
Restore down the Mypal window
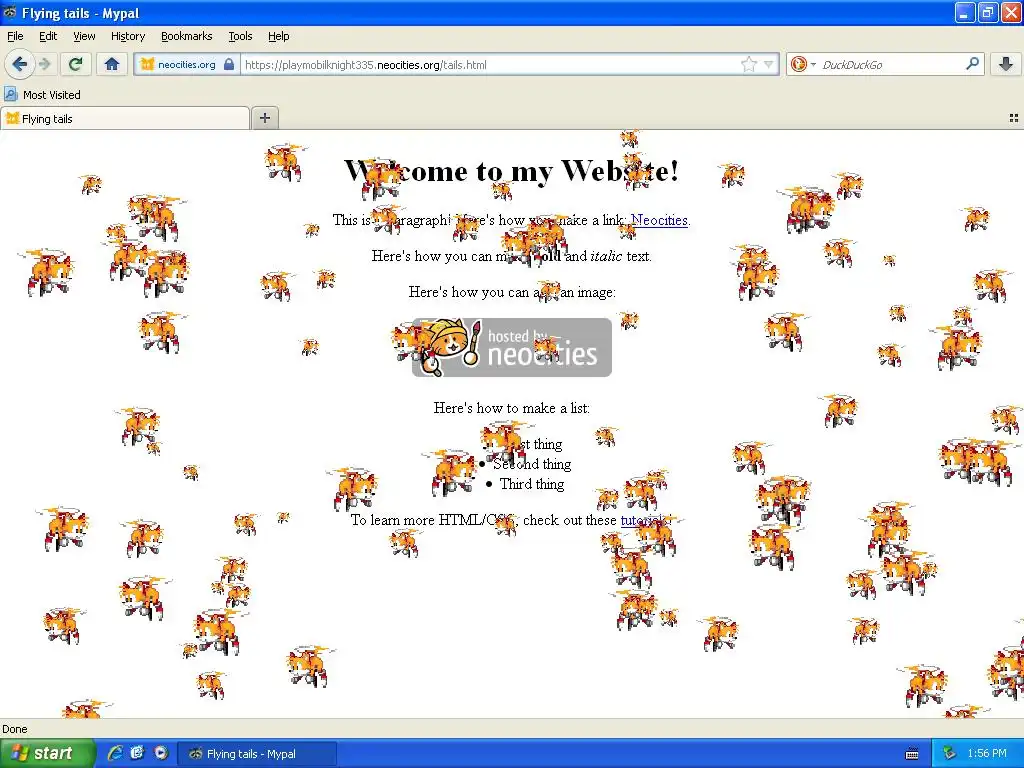pyautogui.click(x=987, y=12)
